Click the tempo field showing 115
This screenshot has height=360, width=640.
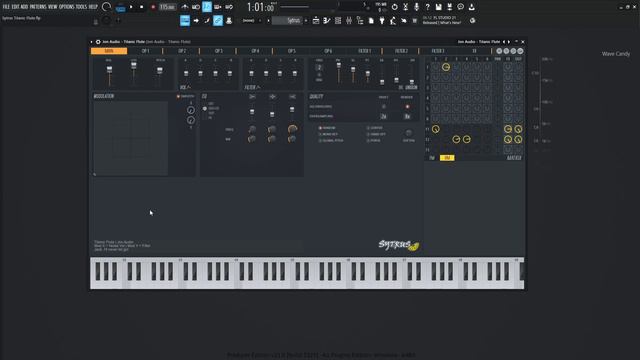coord(167,7)
